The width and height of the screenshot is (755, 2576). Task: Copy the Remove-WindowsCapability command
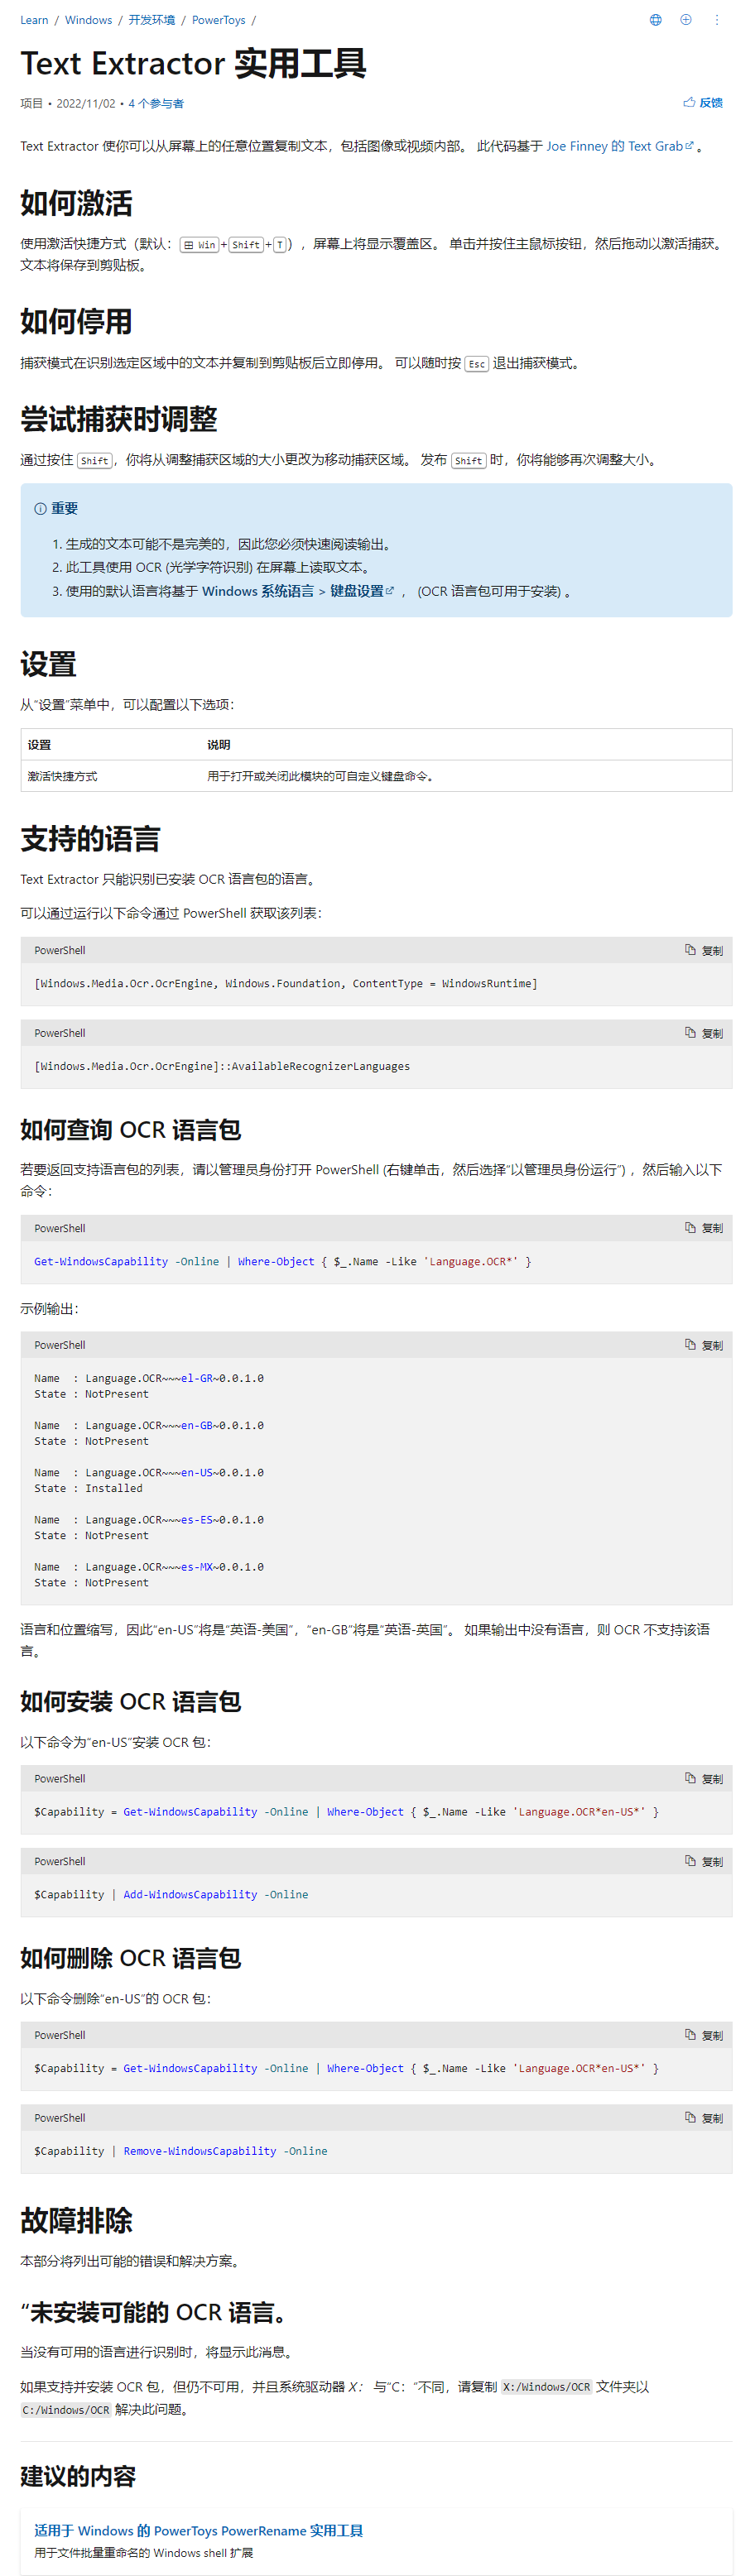click(704, 2118)
